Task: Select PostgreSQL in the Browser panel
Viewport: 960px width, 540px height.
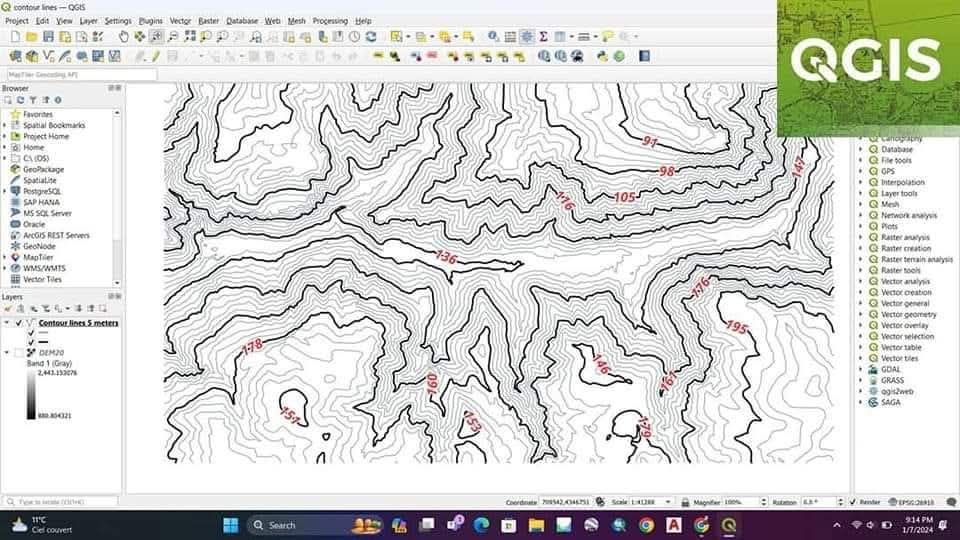Action: 42,192
